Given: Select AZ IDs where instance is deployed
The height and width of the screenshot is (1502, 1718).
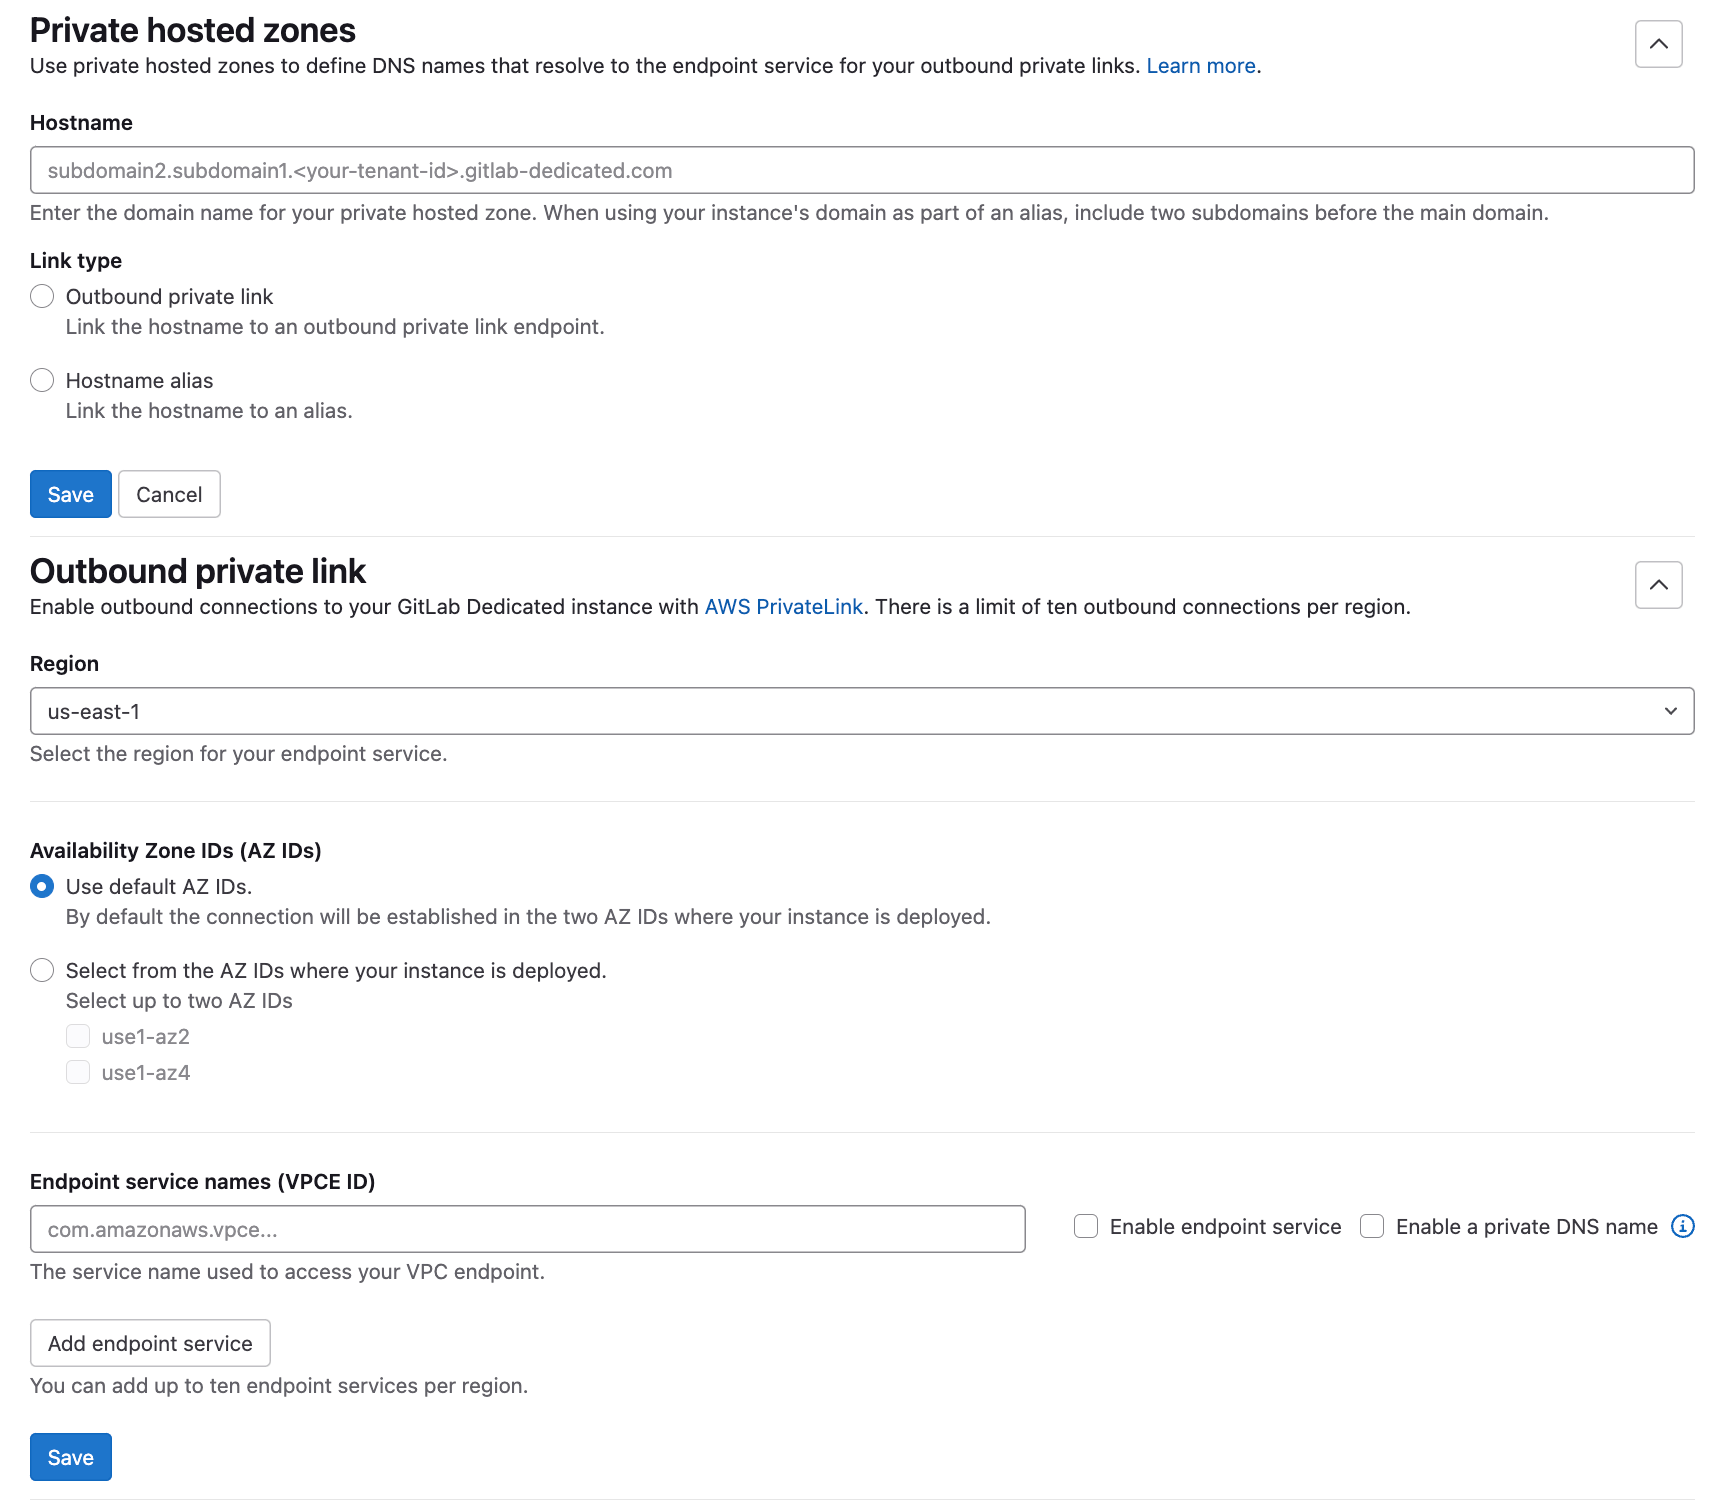Looking at the screenshot, I should pyautogui.click(x=42, y=970).
